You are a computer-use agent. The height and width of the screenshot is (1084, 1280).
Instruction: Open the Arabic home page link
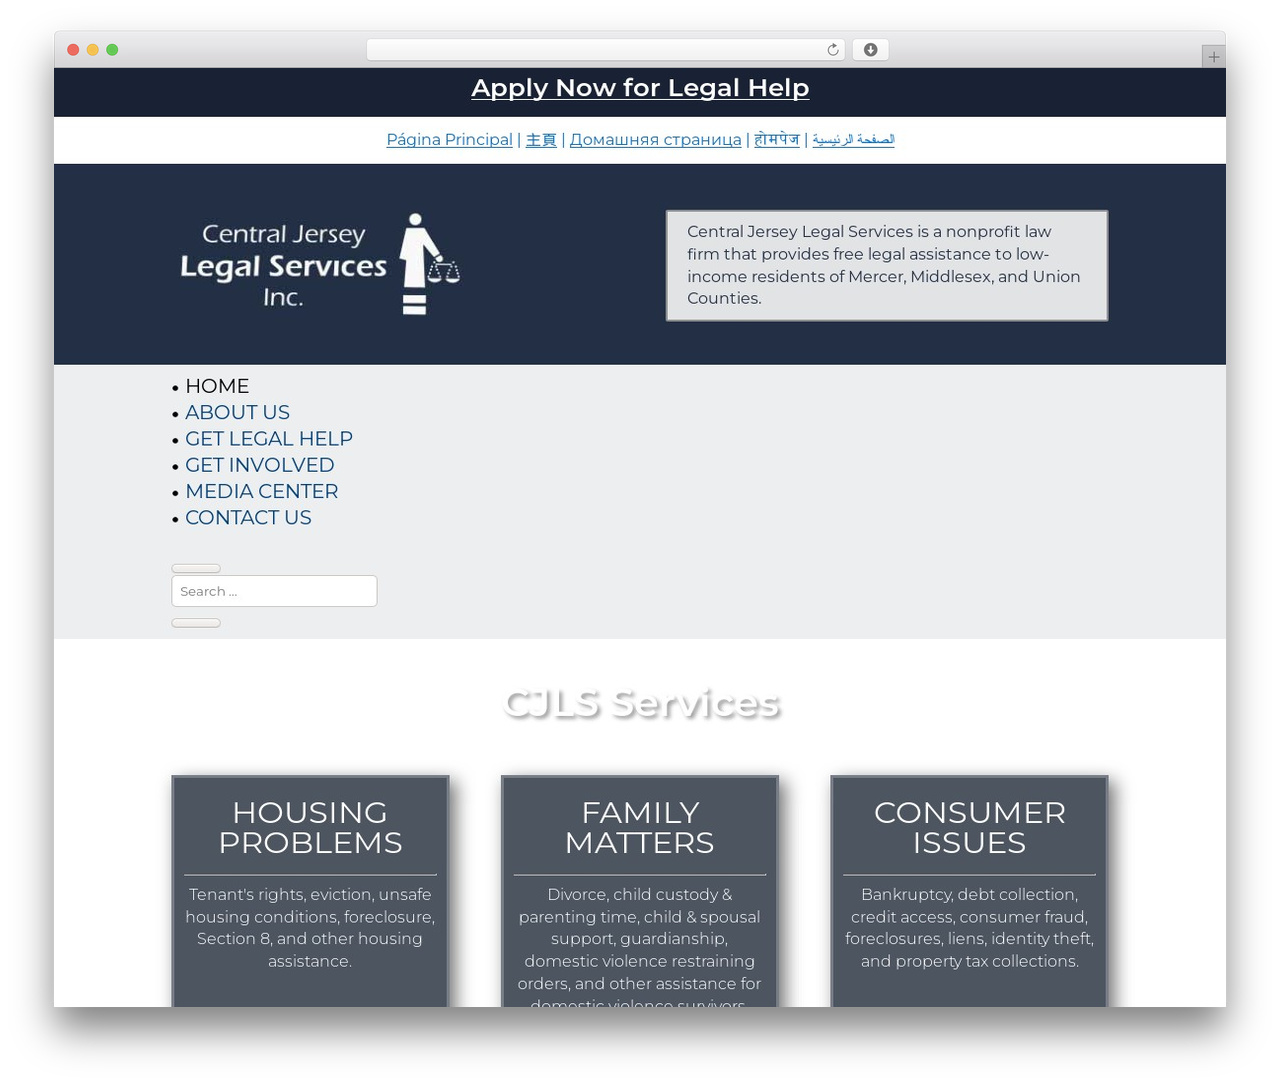tap(853, 140)
